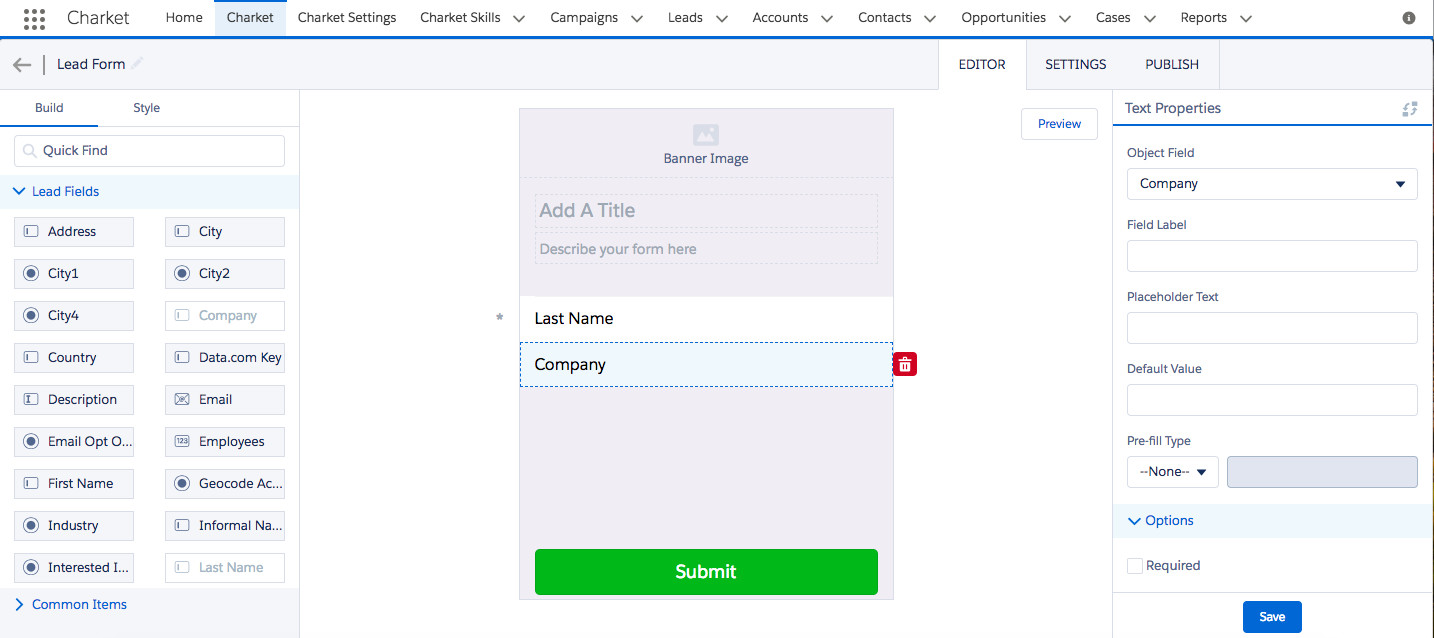Click the Save button
The width and height of the screenshot is (1434, 638).
(x=1271, y=617)
